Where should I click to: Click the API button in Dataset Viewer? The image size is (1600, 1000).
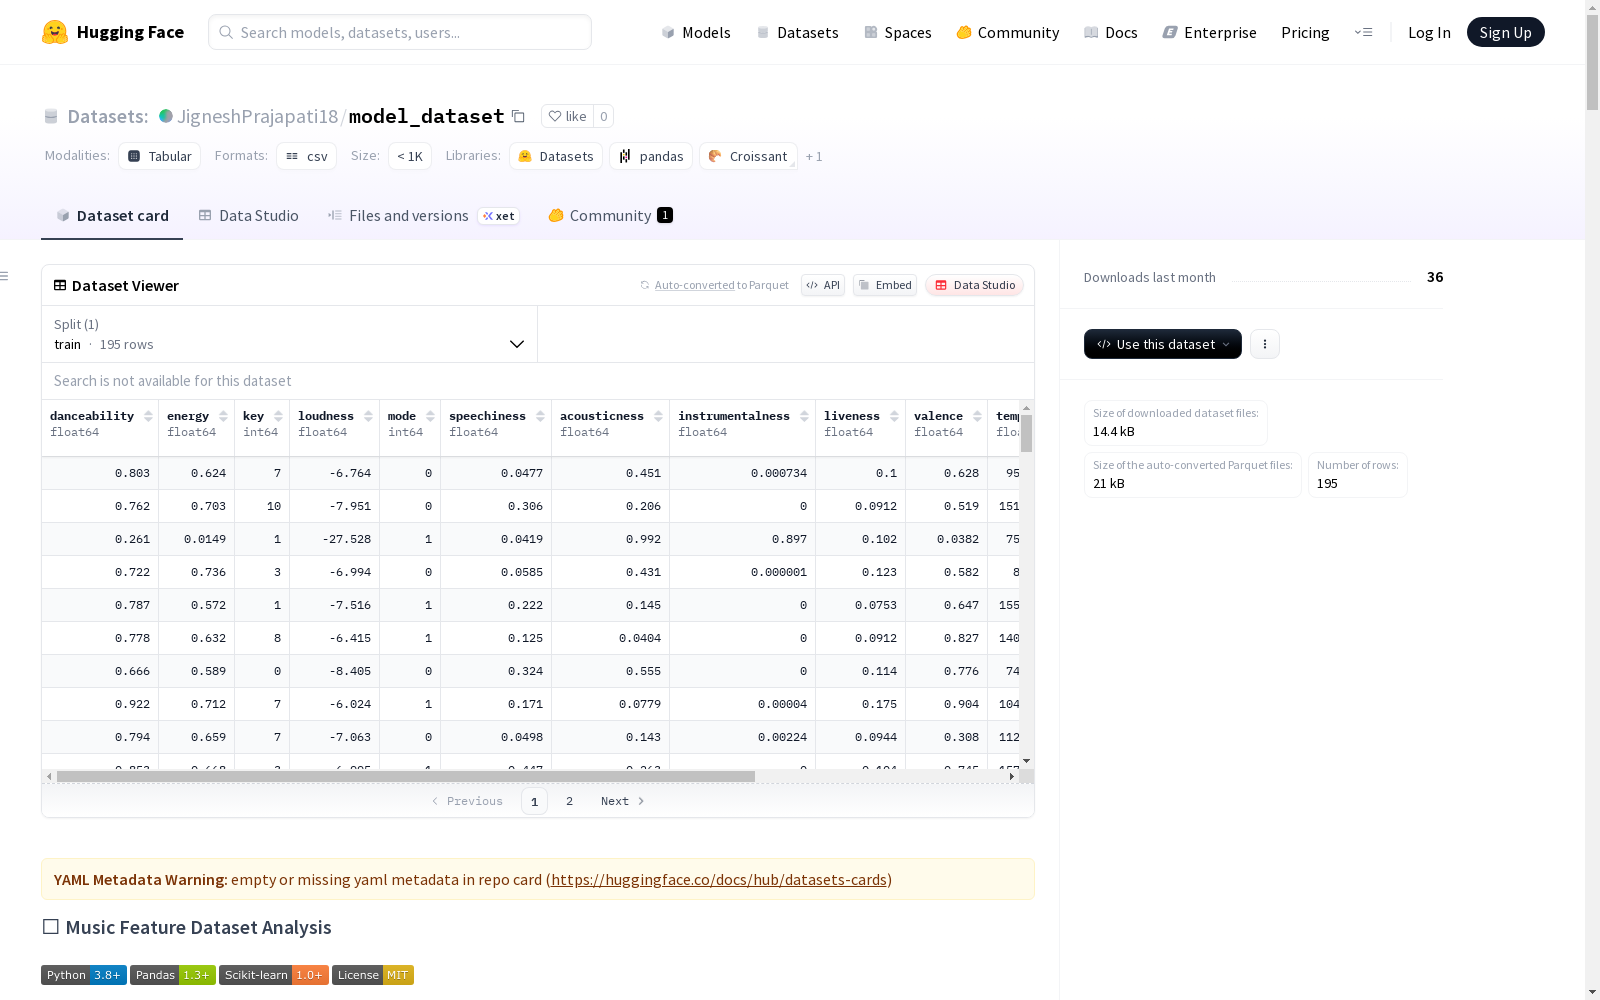823,285
